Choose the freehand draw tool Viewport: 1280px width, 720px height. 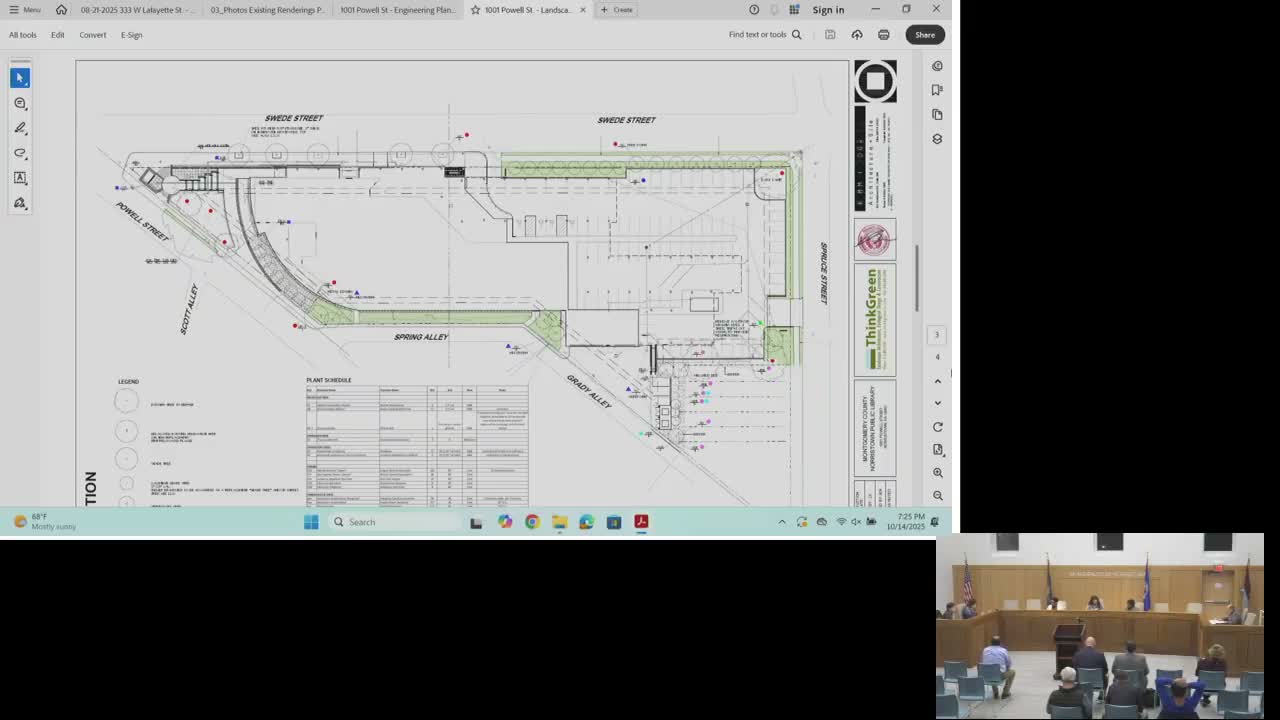(x=19, y=153)
